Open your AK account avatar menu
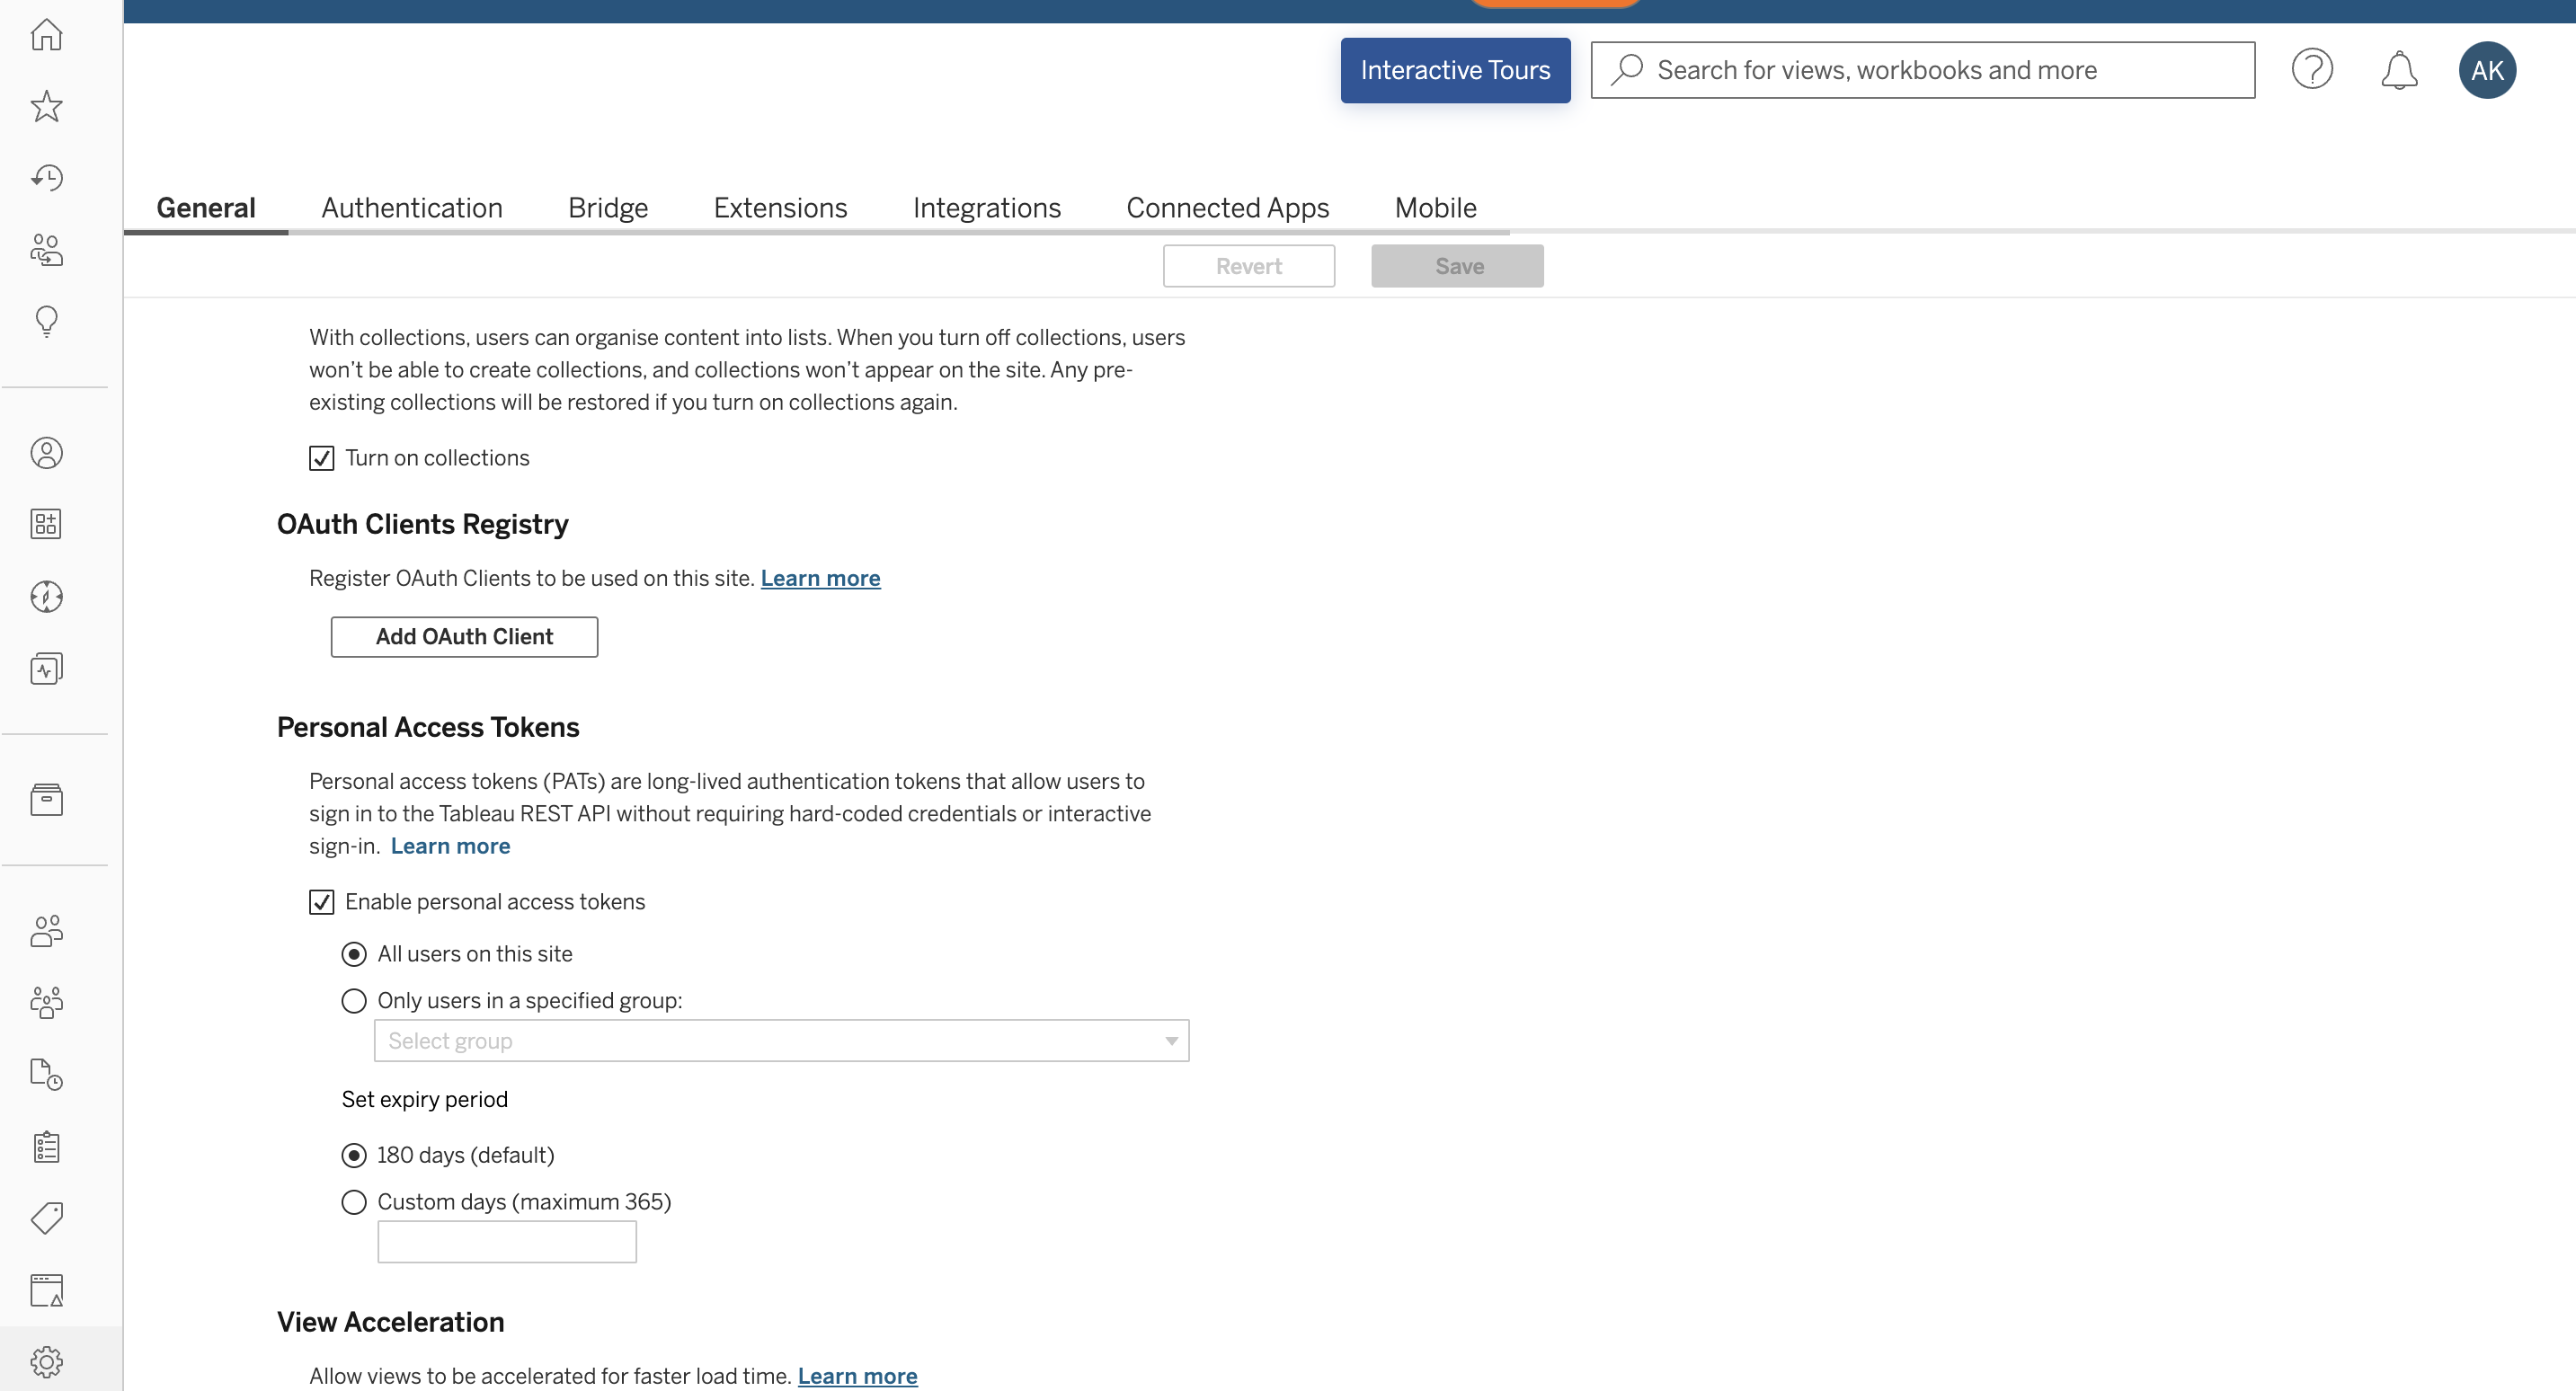Image resolution: width=2576 pixels, height=1391 pixels. click(x=2488, y=70)
